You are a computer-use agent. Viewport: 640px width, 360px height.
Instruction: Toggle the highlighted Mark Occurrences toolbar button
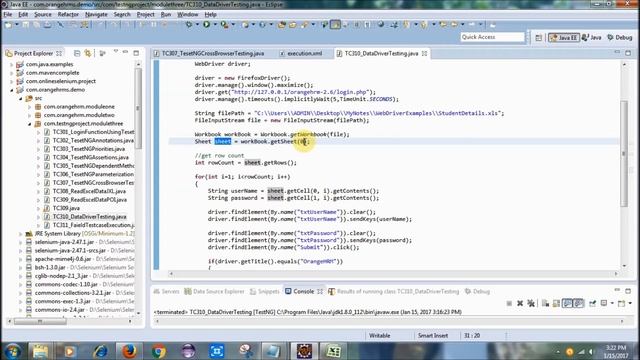point(335,25)
